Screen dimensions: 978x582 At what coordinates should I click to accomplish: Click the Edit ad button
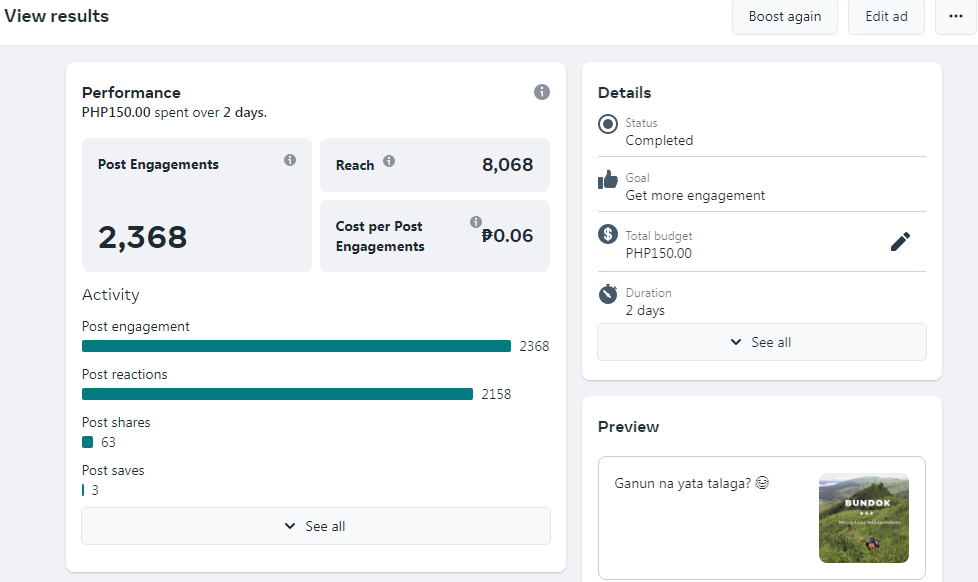tap(886, 17)
